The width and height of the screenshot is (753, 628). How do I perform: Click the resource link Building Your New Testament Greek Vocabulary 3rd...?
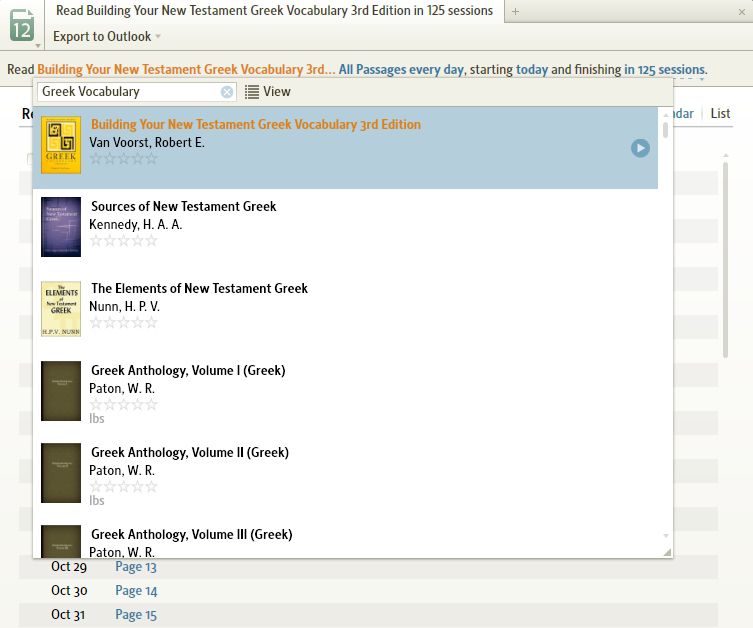pos(186,70)
